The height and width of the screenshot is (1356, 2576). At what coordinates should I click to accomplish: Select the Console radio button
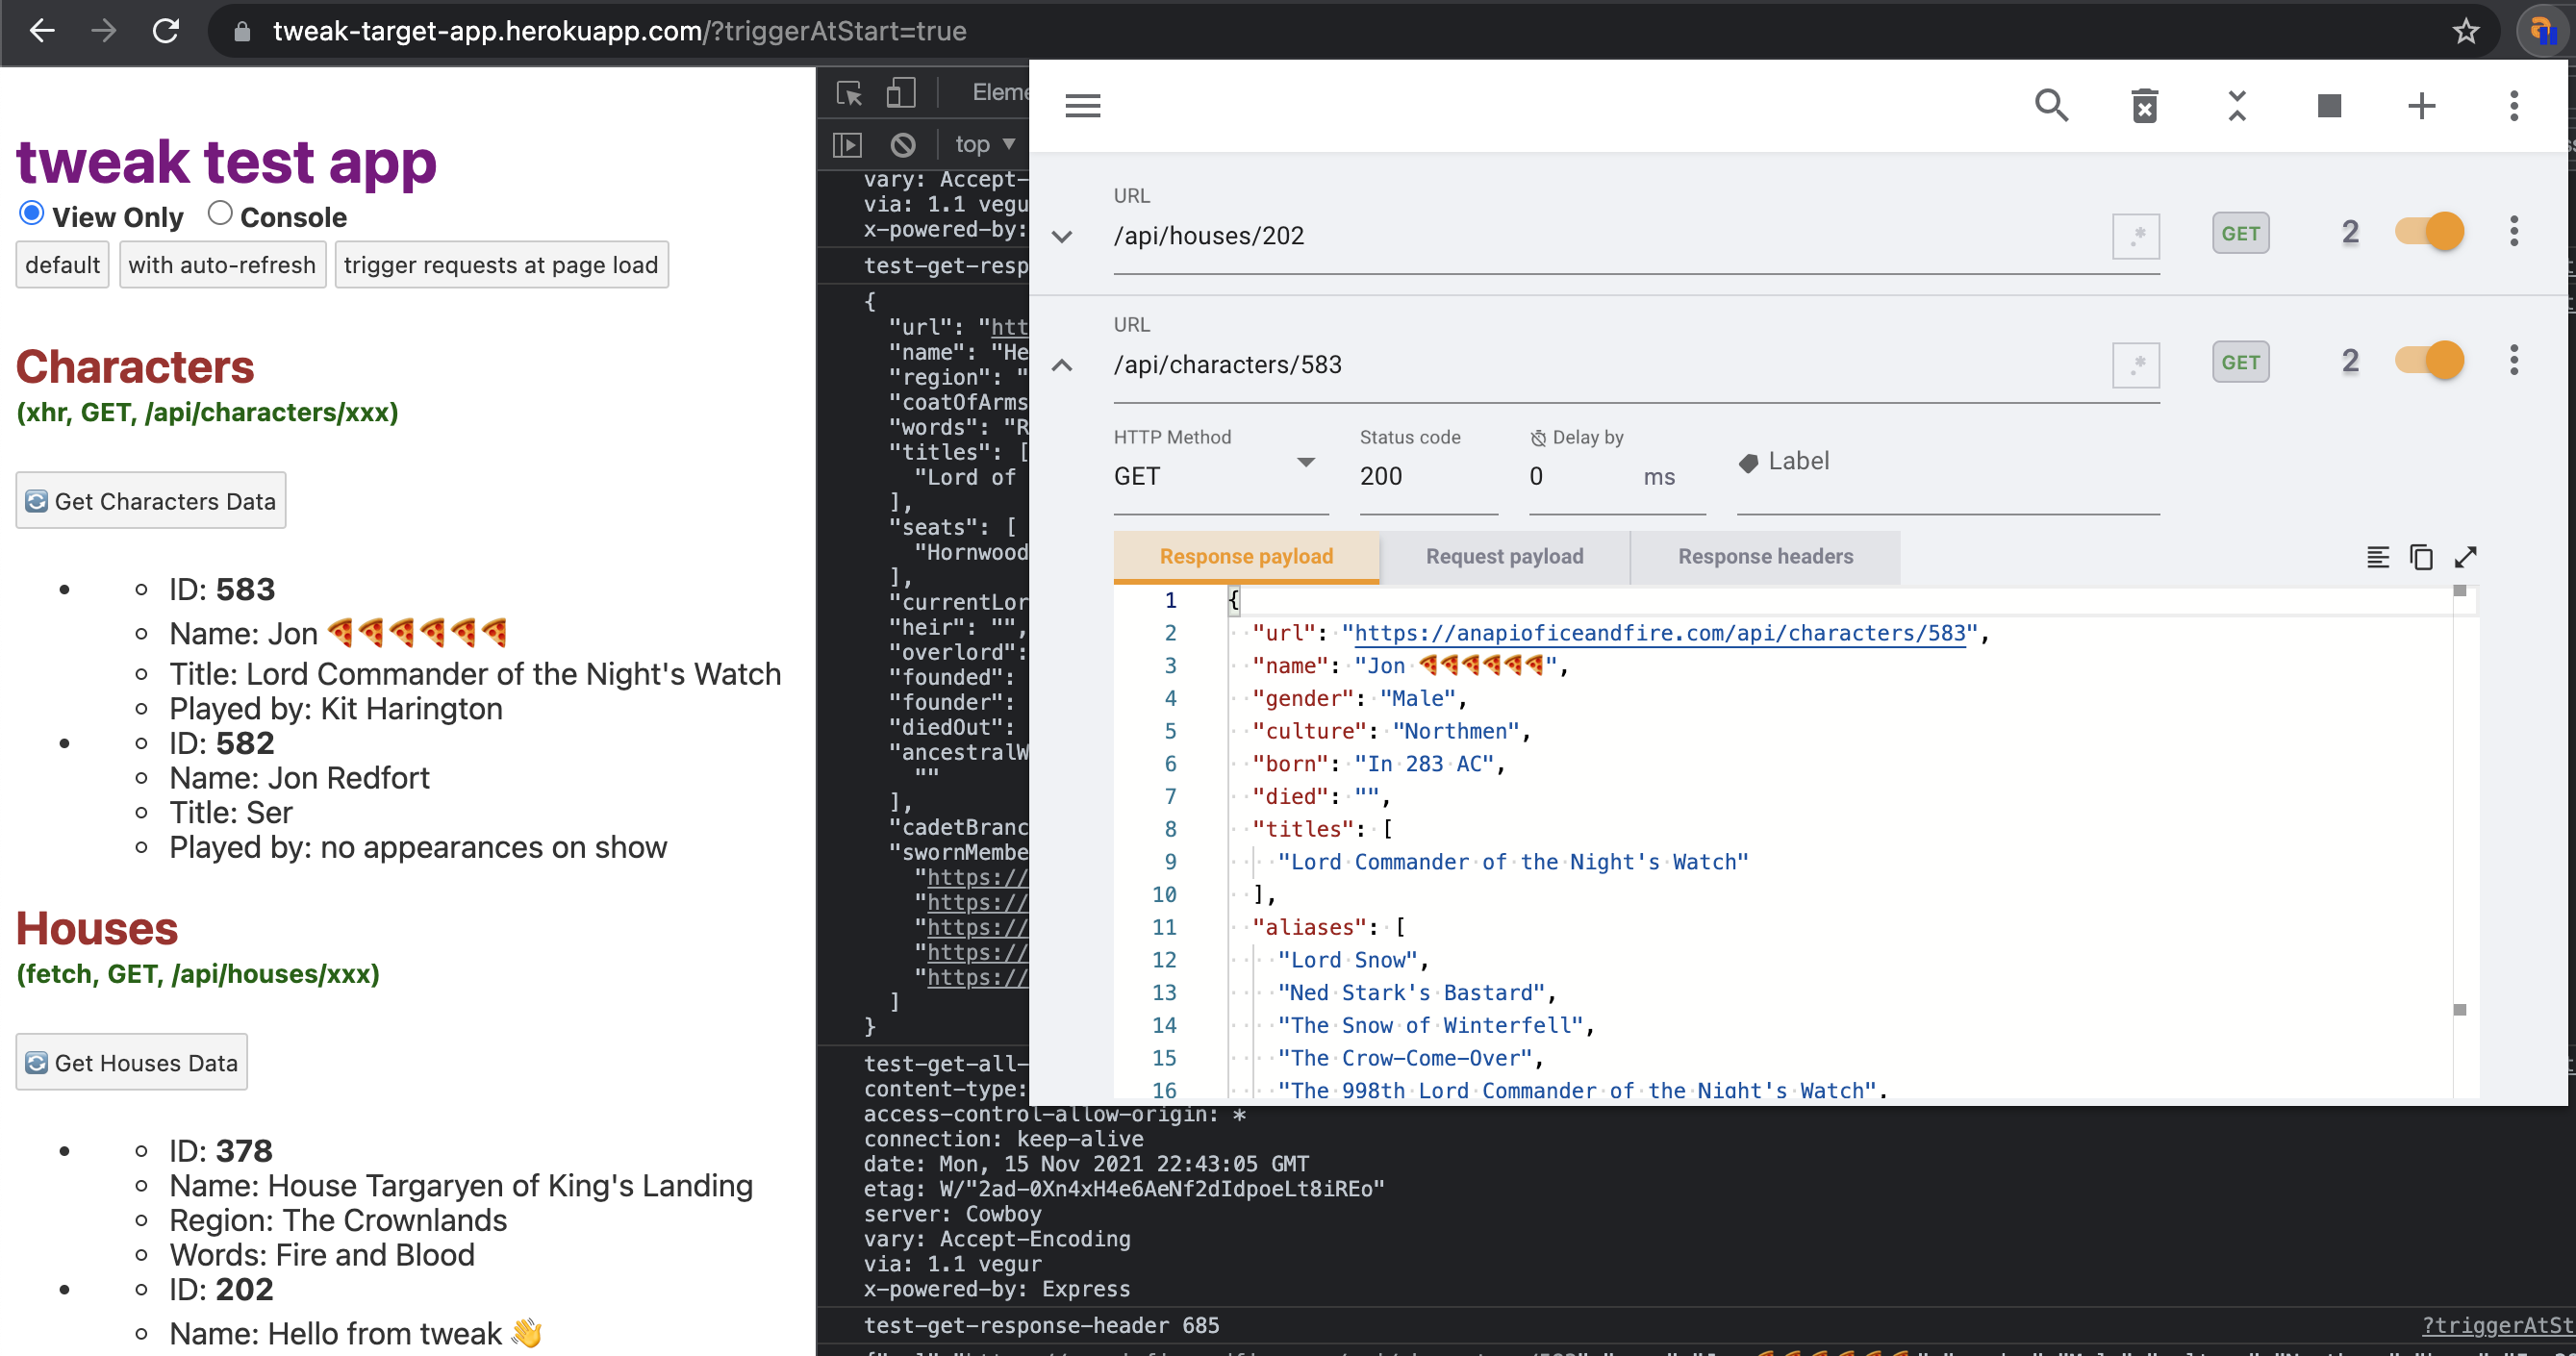(x=220, y=214)
